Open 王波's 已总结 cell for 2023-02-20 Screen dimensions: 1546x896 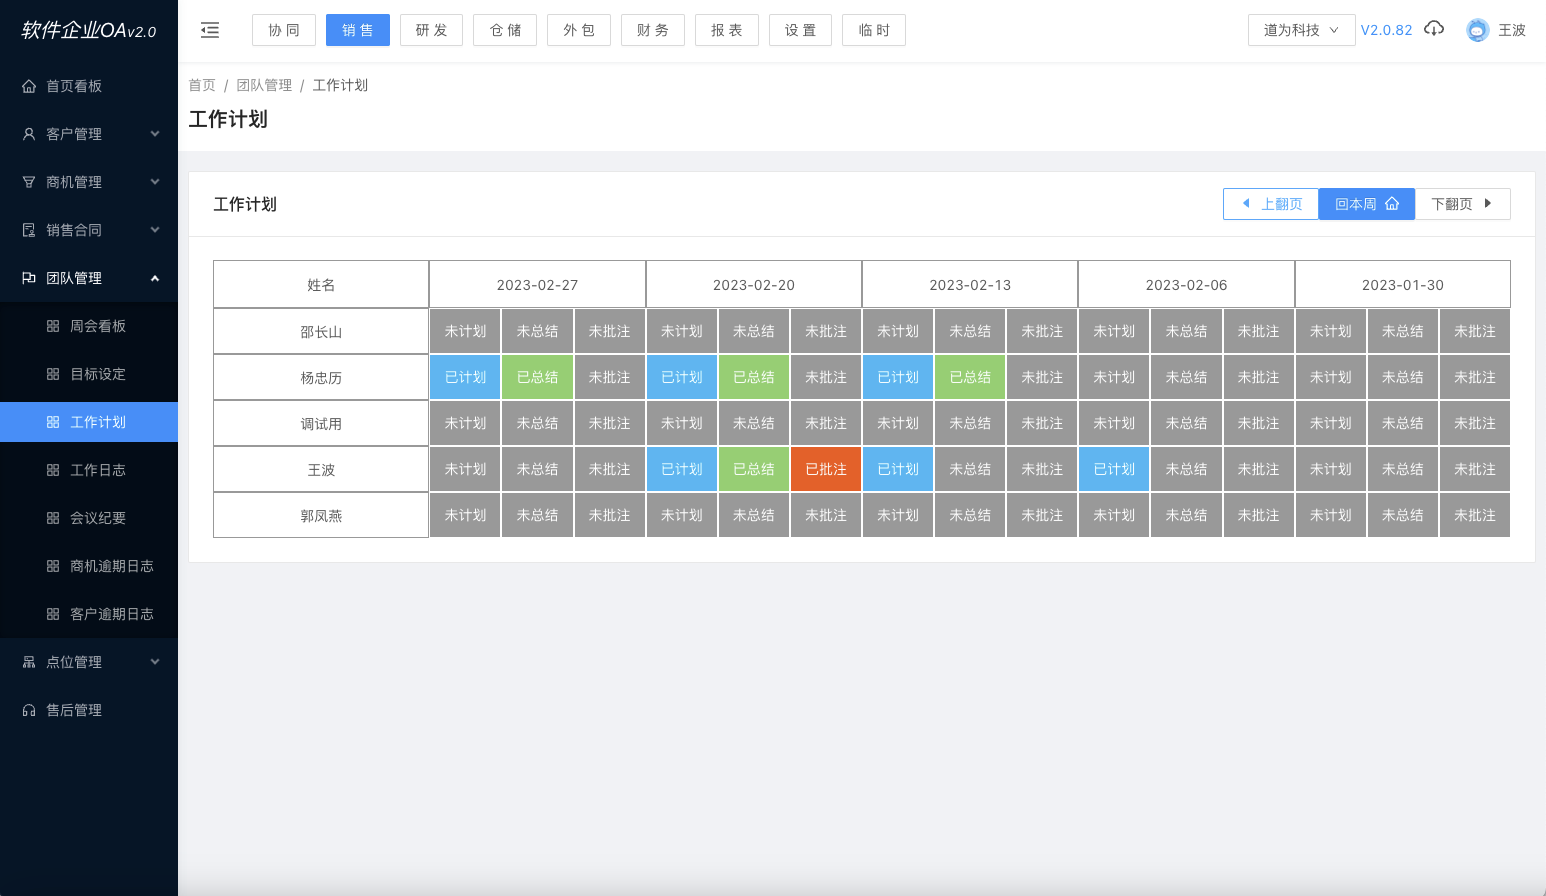754,469
